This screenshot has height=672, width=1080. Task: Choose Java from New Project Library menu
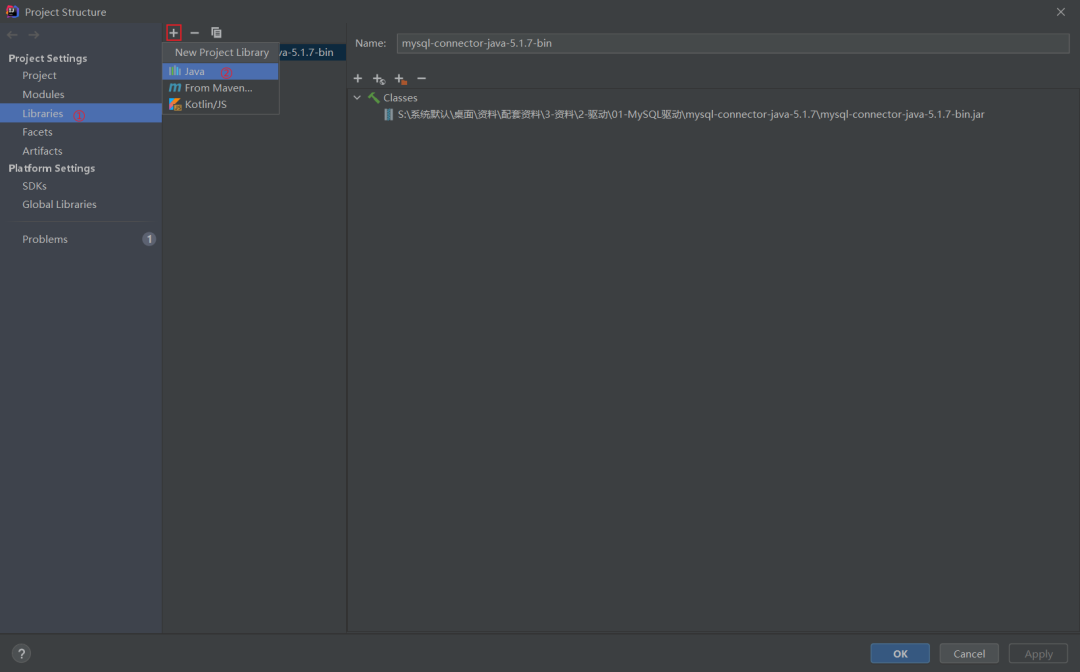click(220, 72)
